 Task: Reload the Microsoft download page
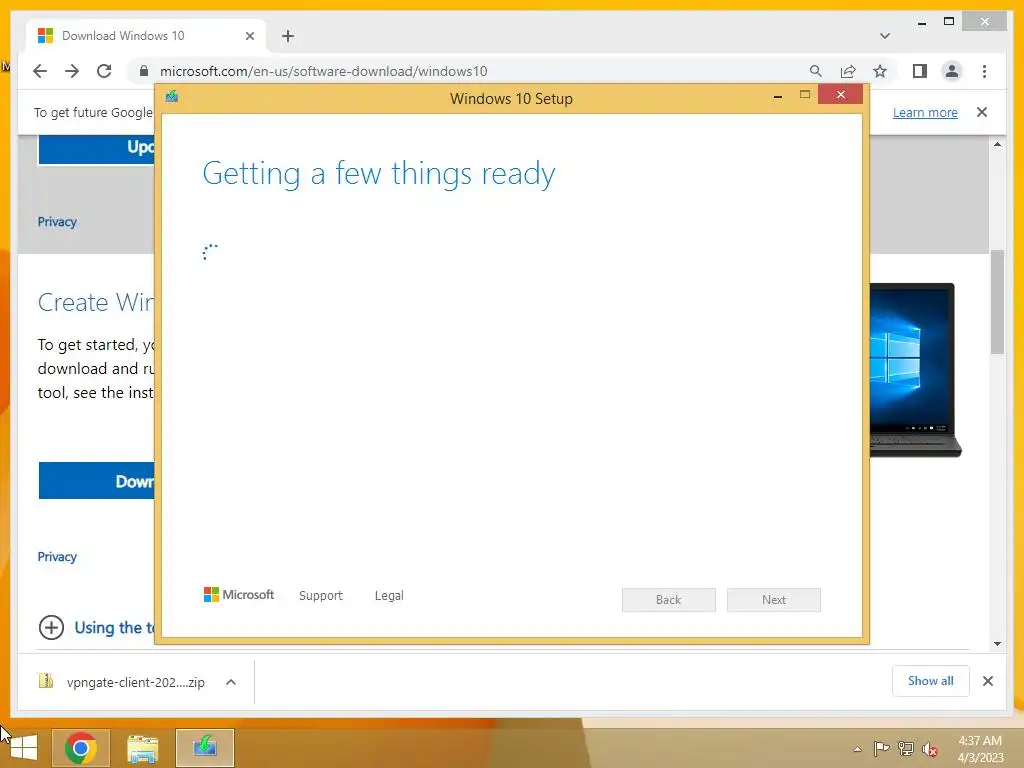click(x=104, y=71)
